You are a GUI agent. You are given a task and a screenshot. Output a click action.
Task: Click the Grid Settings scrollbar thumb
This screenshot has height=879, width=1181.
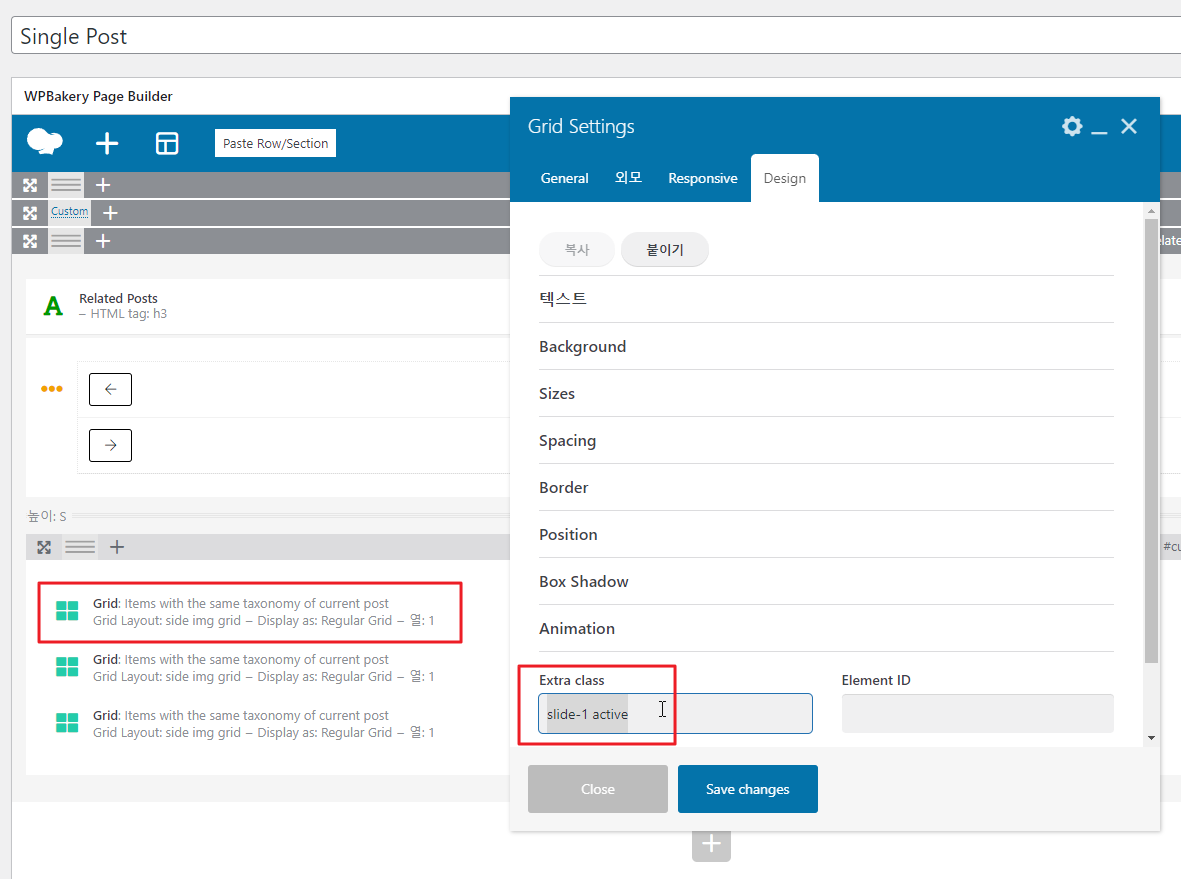[x=1151, y=441]
